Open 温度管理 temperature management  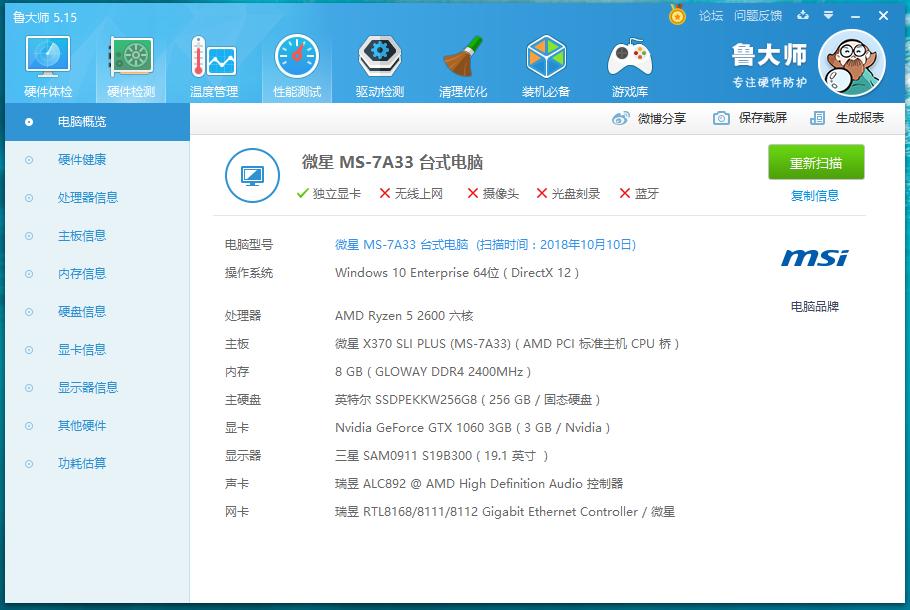[212, 64]
